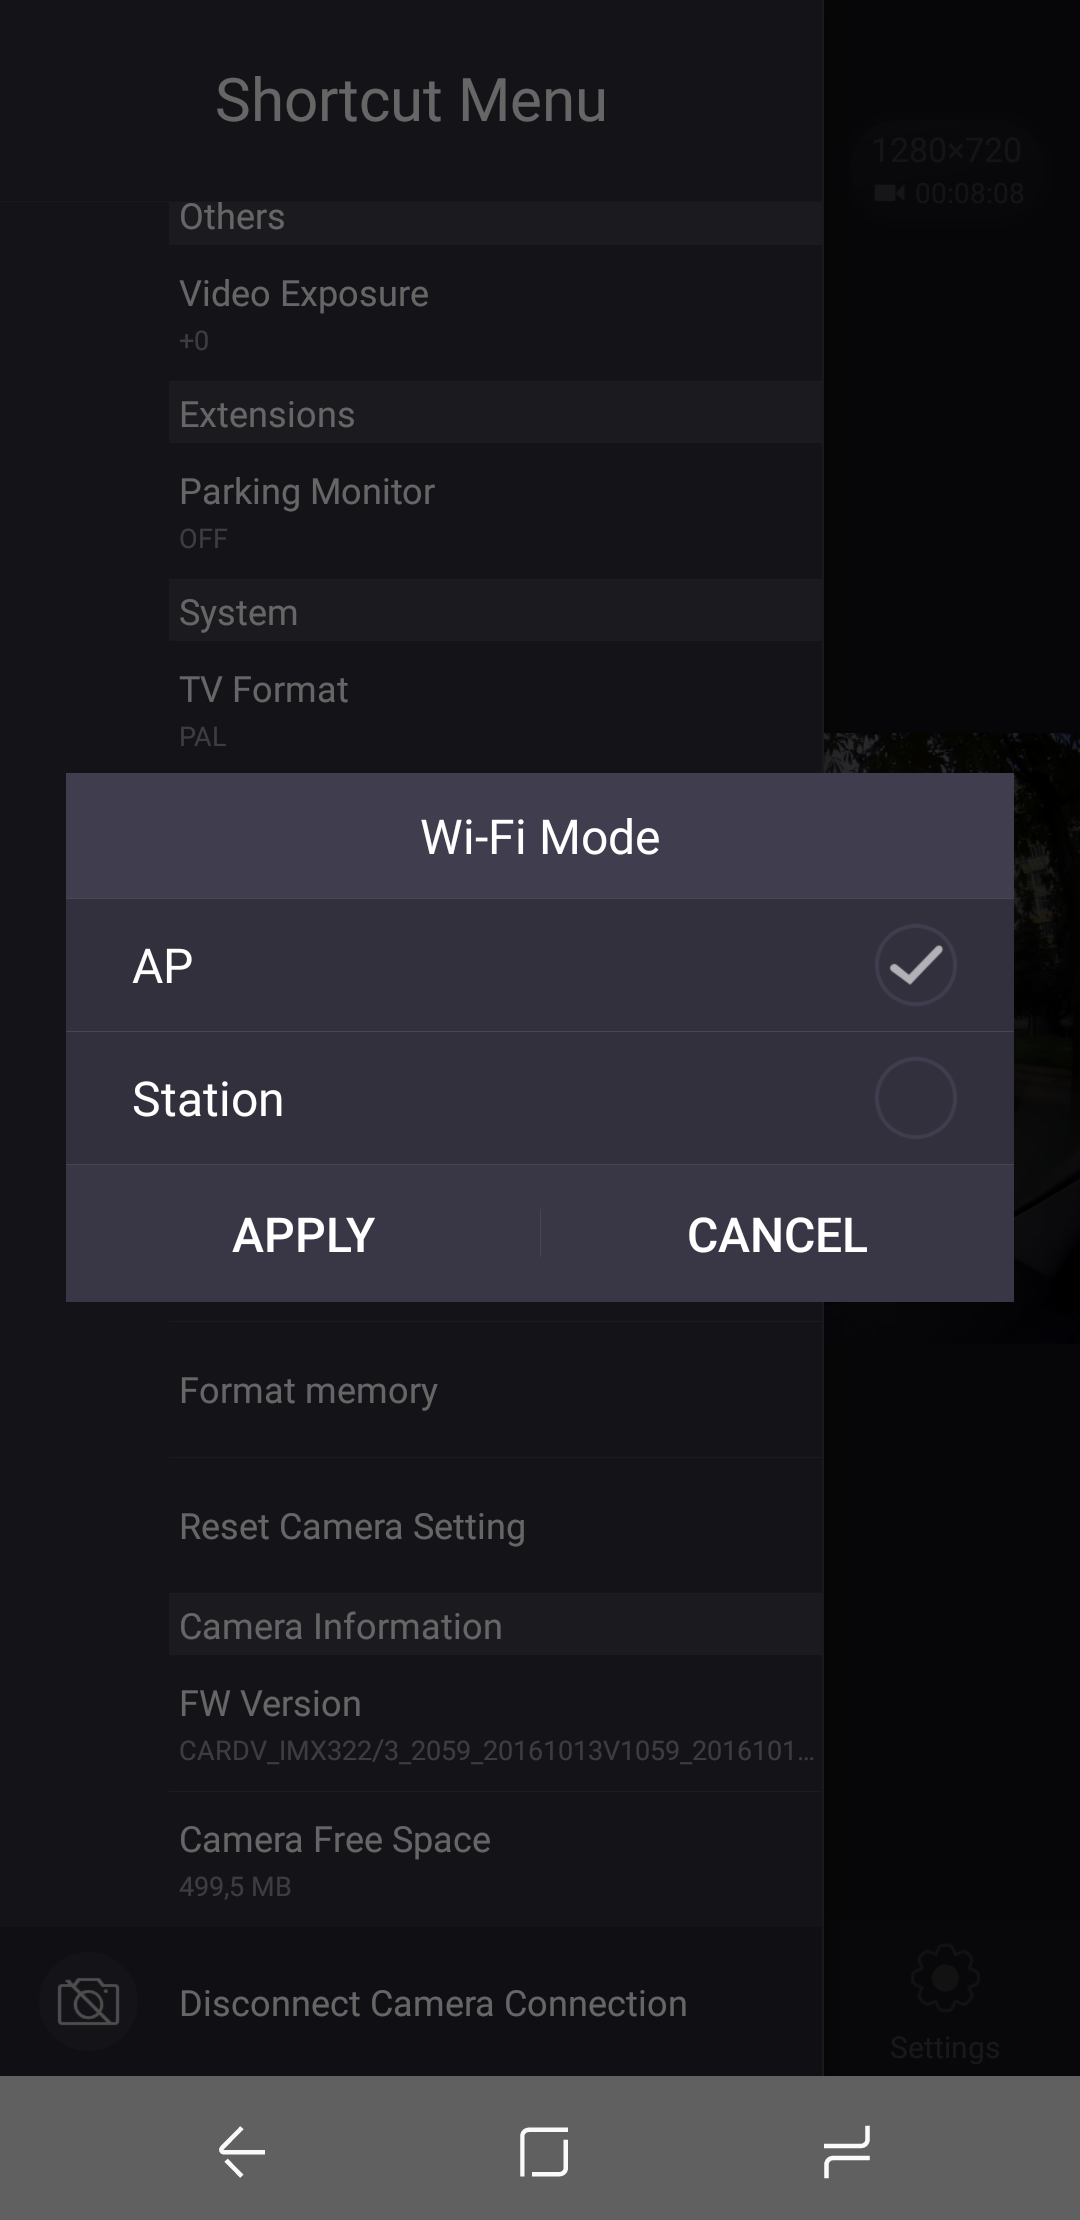Open the Settings gear icon
1080x2220 pixels.
945,1978
